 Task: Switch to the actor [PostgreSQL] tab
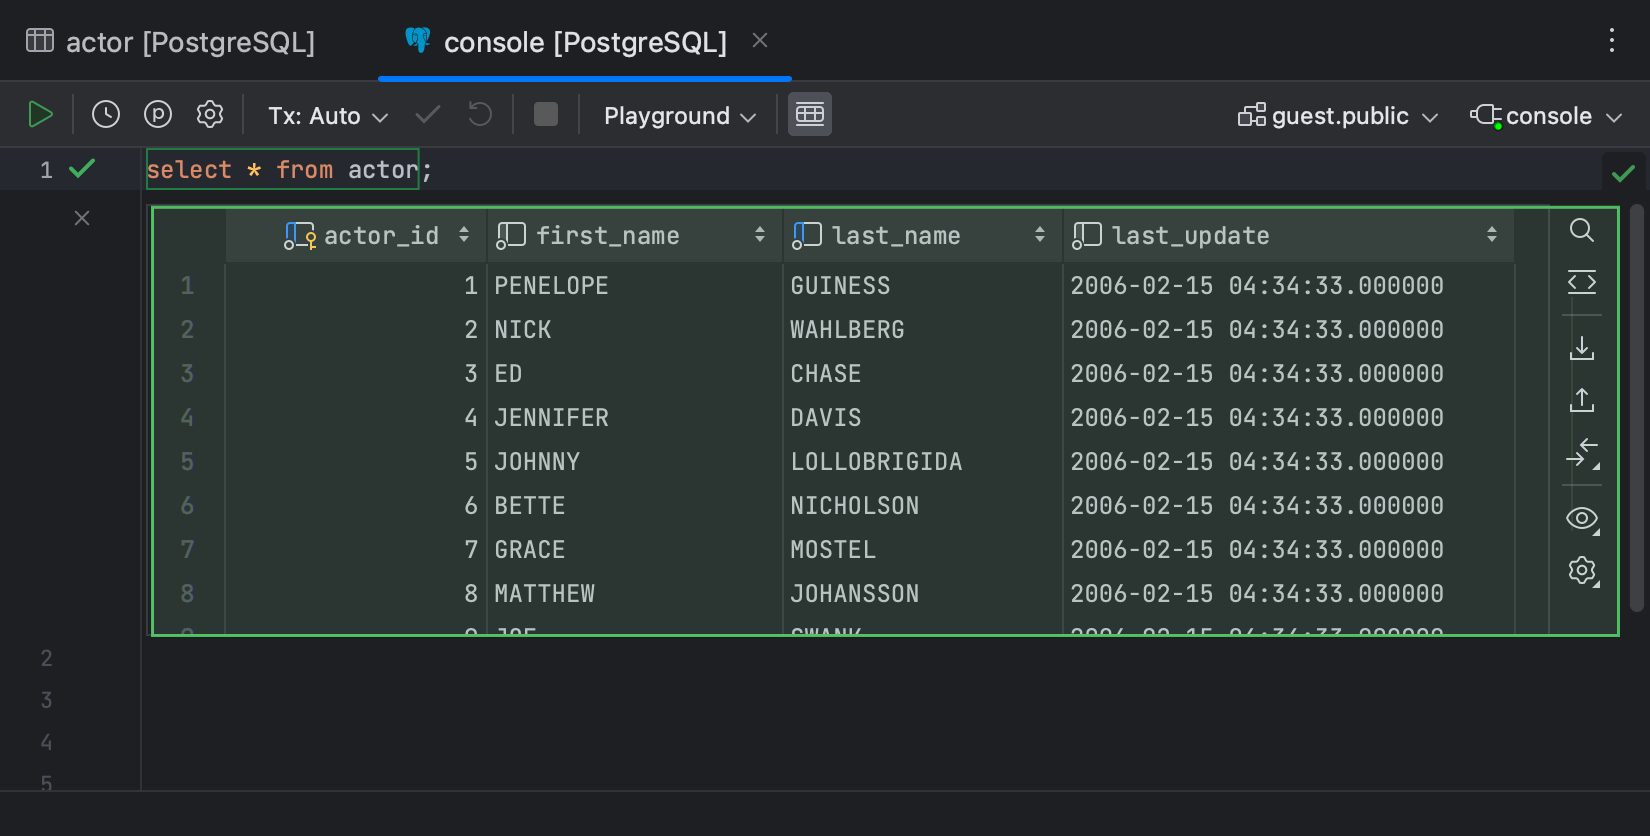pos(171,42)
